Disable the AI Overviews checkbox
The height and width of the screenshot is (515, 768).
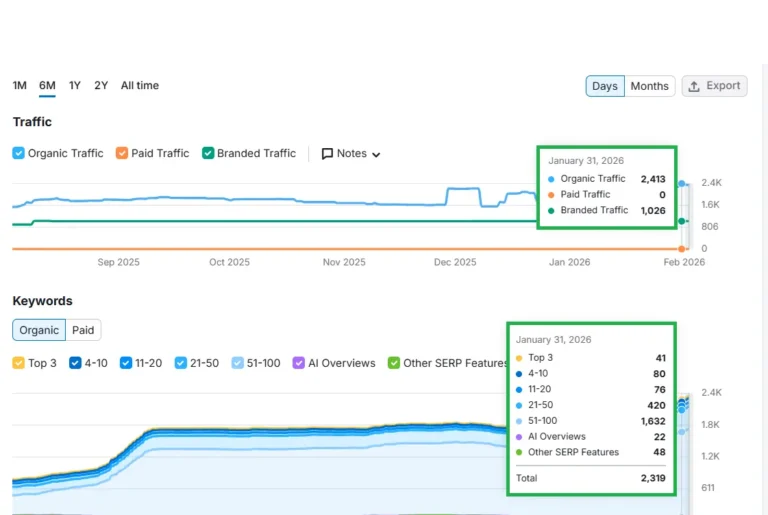click(x=299, y=363)
